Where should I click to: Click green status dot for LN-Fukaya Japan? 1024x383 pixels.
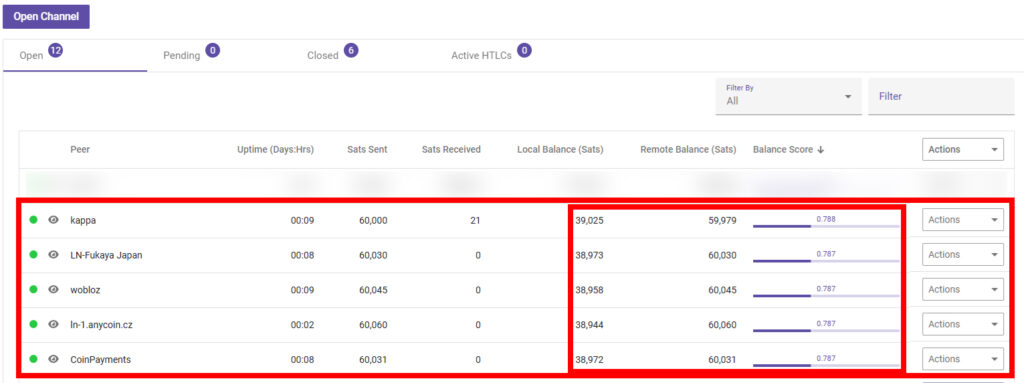(x=33, y=255)
